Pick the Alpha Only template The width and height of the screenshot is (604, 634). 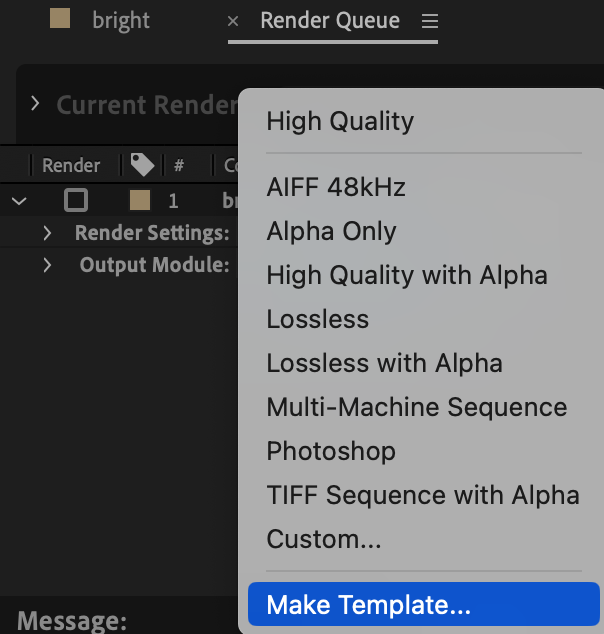[331, 231]
